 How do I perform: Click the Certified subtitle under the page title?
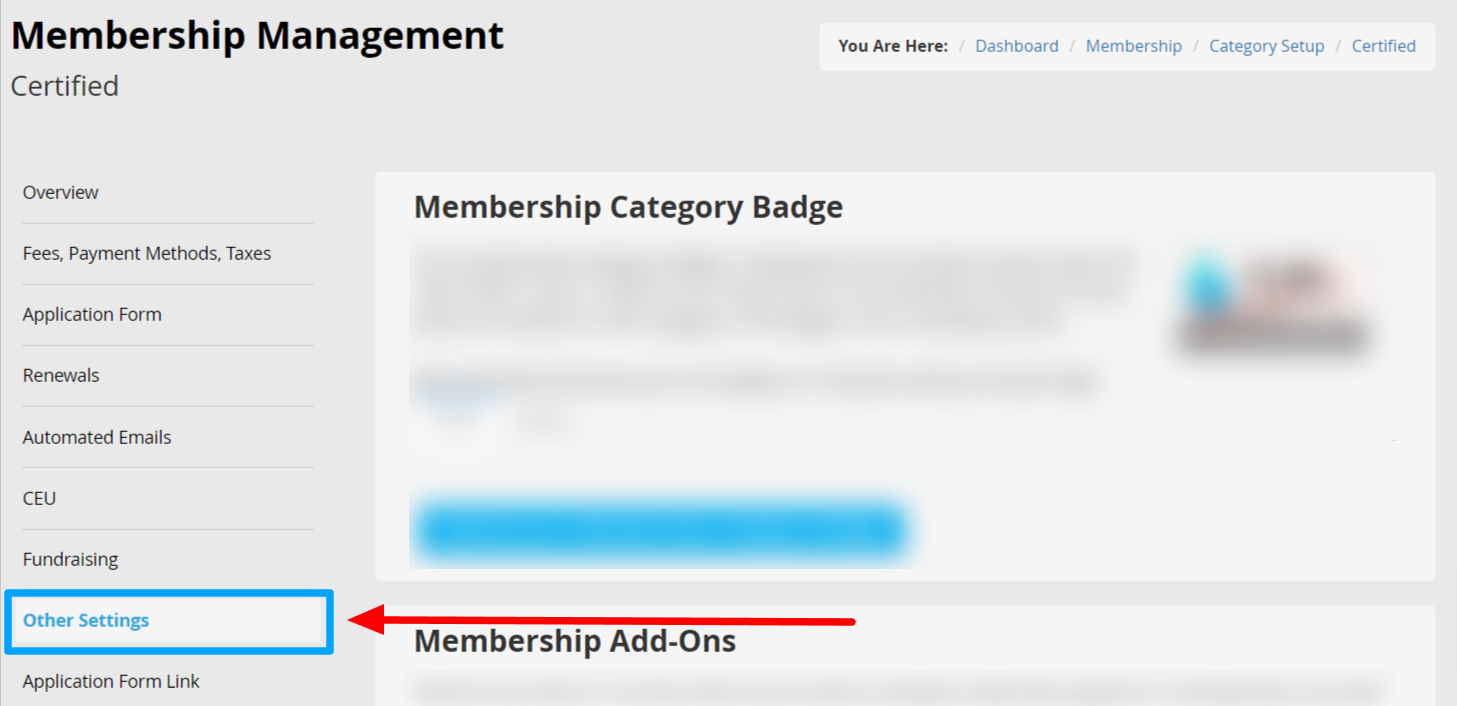point(64,86)
